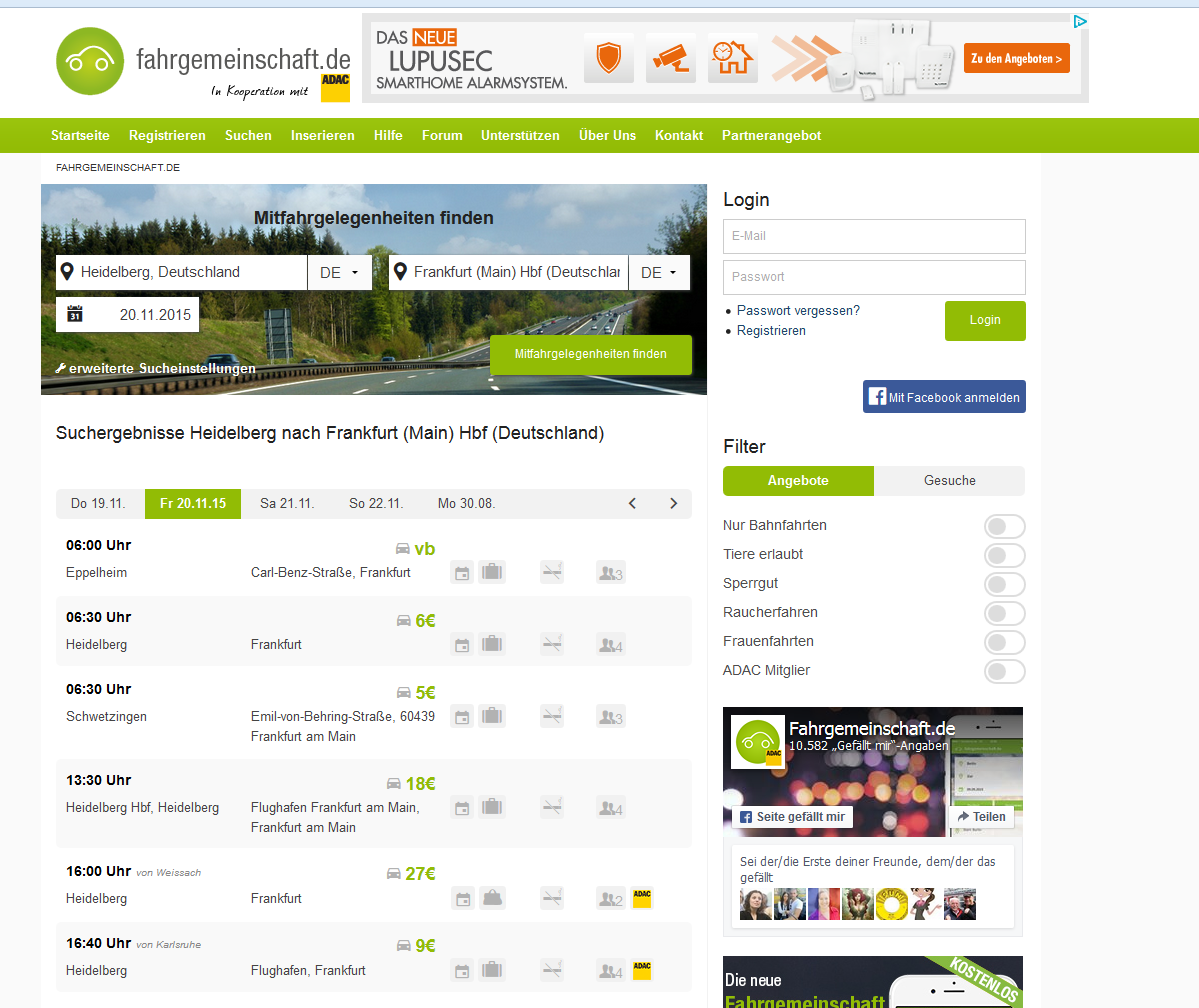Click the luggage icon in the 06:00 Uhr Eppelheim row
This screenshot has height=1008, width=1199.
[x=492, y=572]
